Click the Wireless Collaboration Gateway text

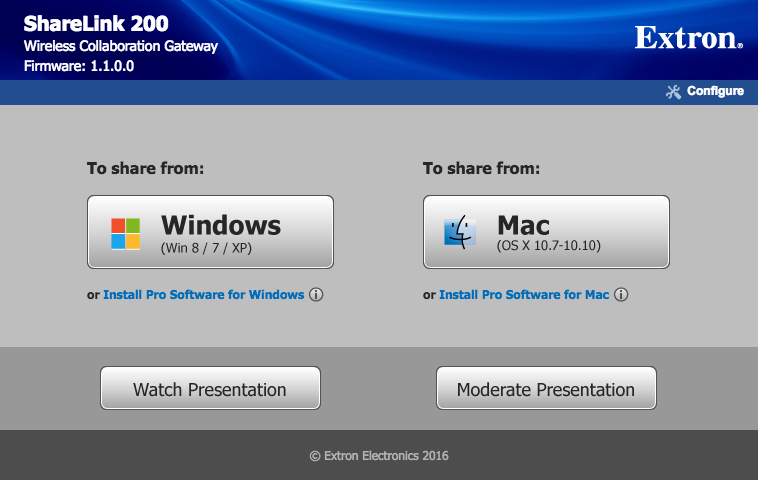(x=121, y=46)
